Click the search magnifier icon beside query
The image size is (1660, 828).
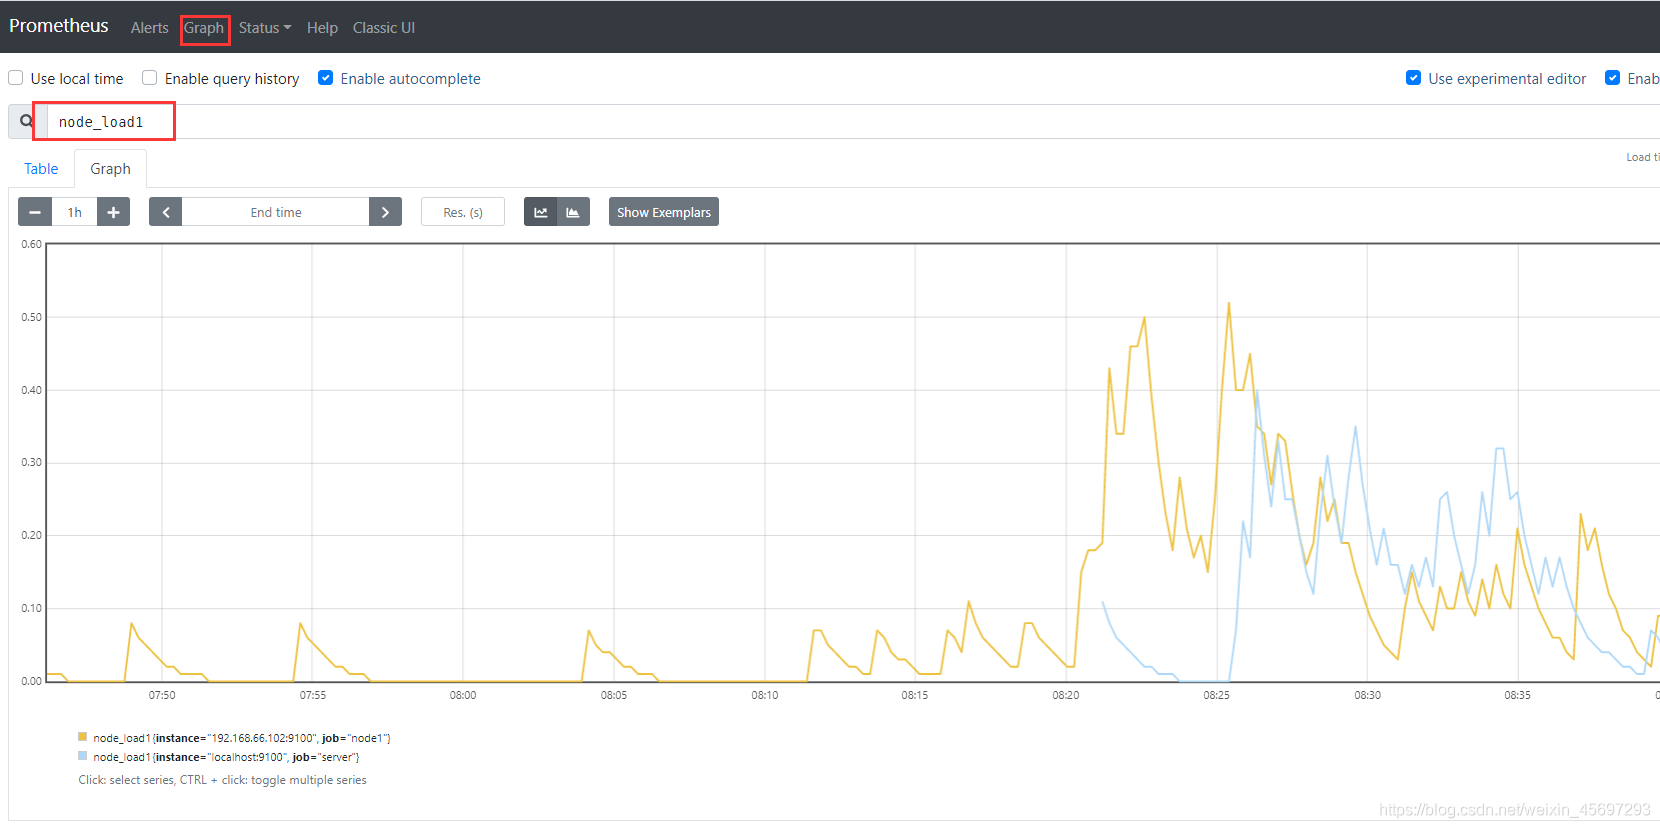click(26, 121)
